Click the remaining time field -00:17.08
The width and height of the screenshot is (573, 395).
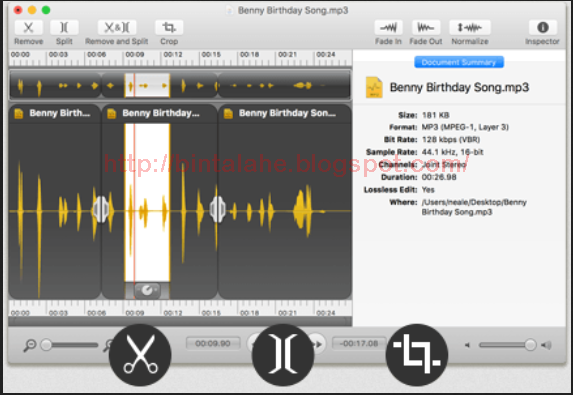[359, 343]
